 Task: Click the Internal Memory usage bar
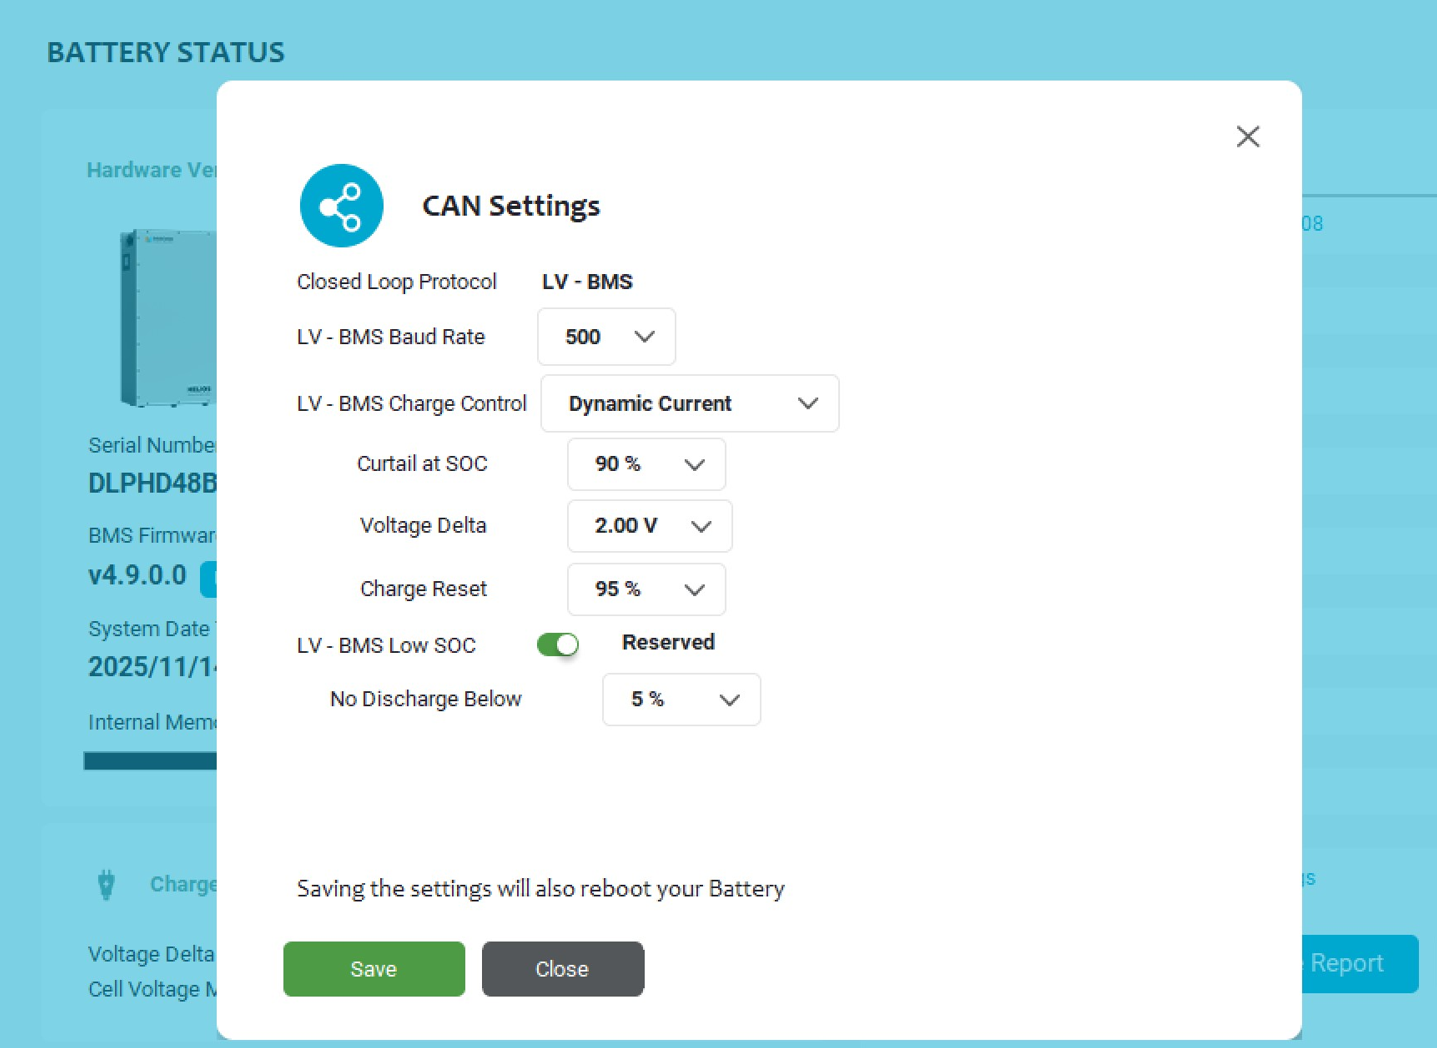(x=150, y=762)
